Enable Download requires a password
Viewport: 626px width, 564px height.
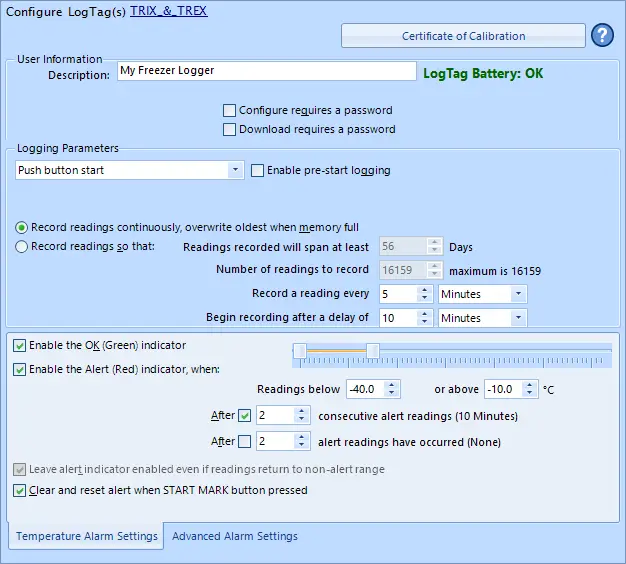coord(230,129)
